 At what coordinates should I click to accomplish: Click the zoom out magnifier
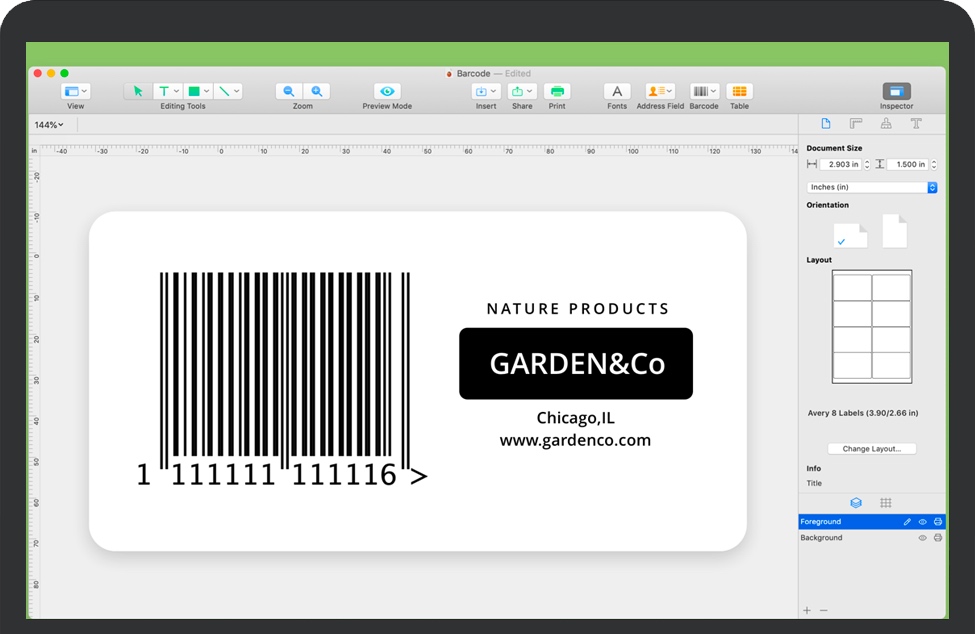click(x=289, y=91)
